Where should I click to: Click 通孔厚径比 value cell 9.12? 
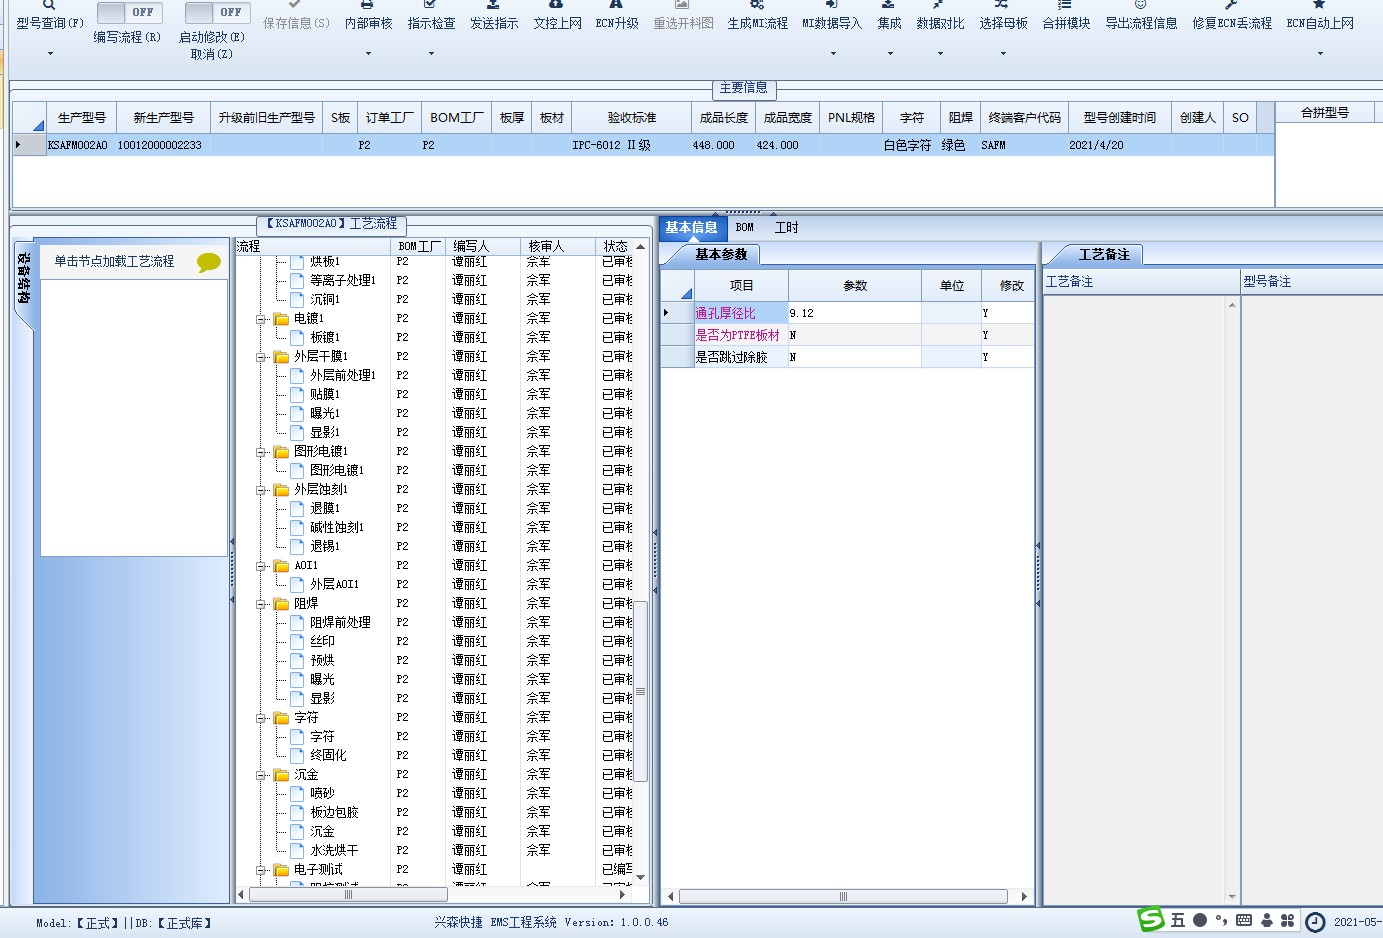854,313
